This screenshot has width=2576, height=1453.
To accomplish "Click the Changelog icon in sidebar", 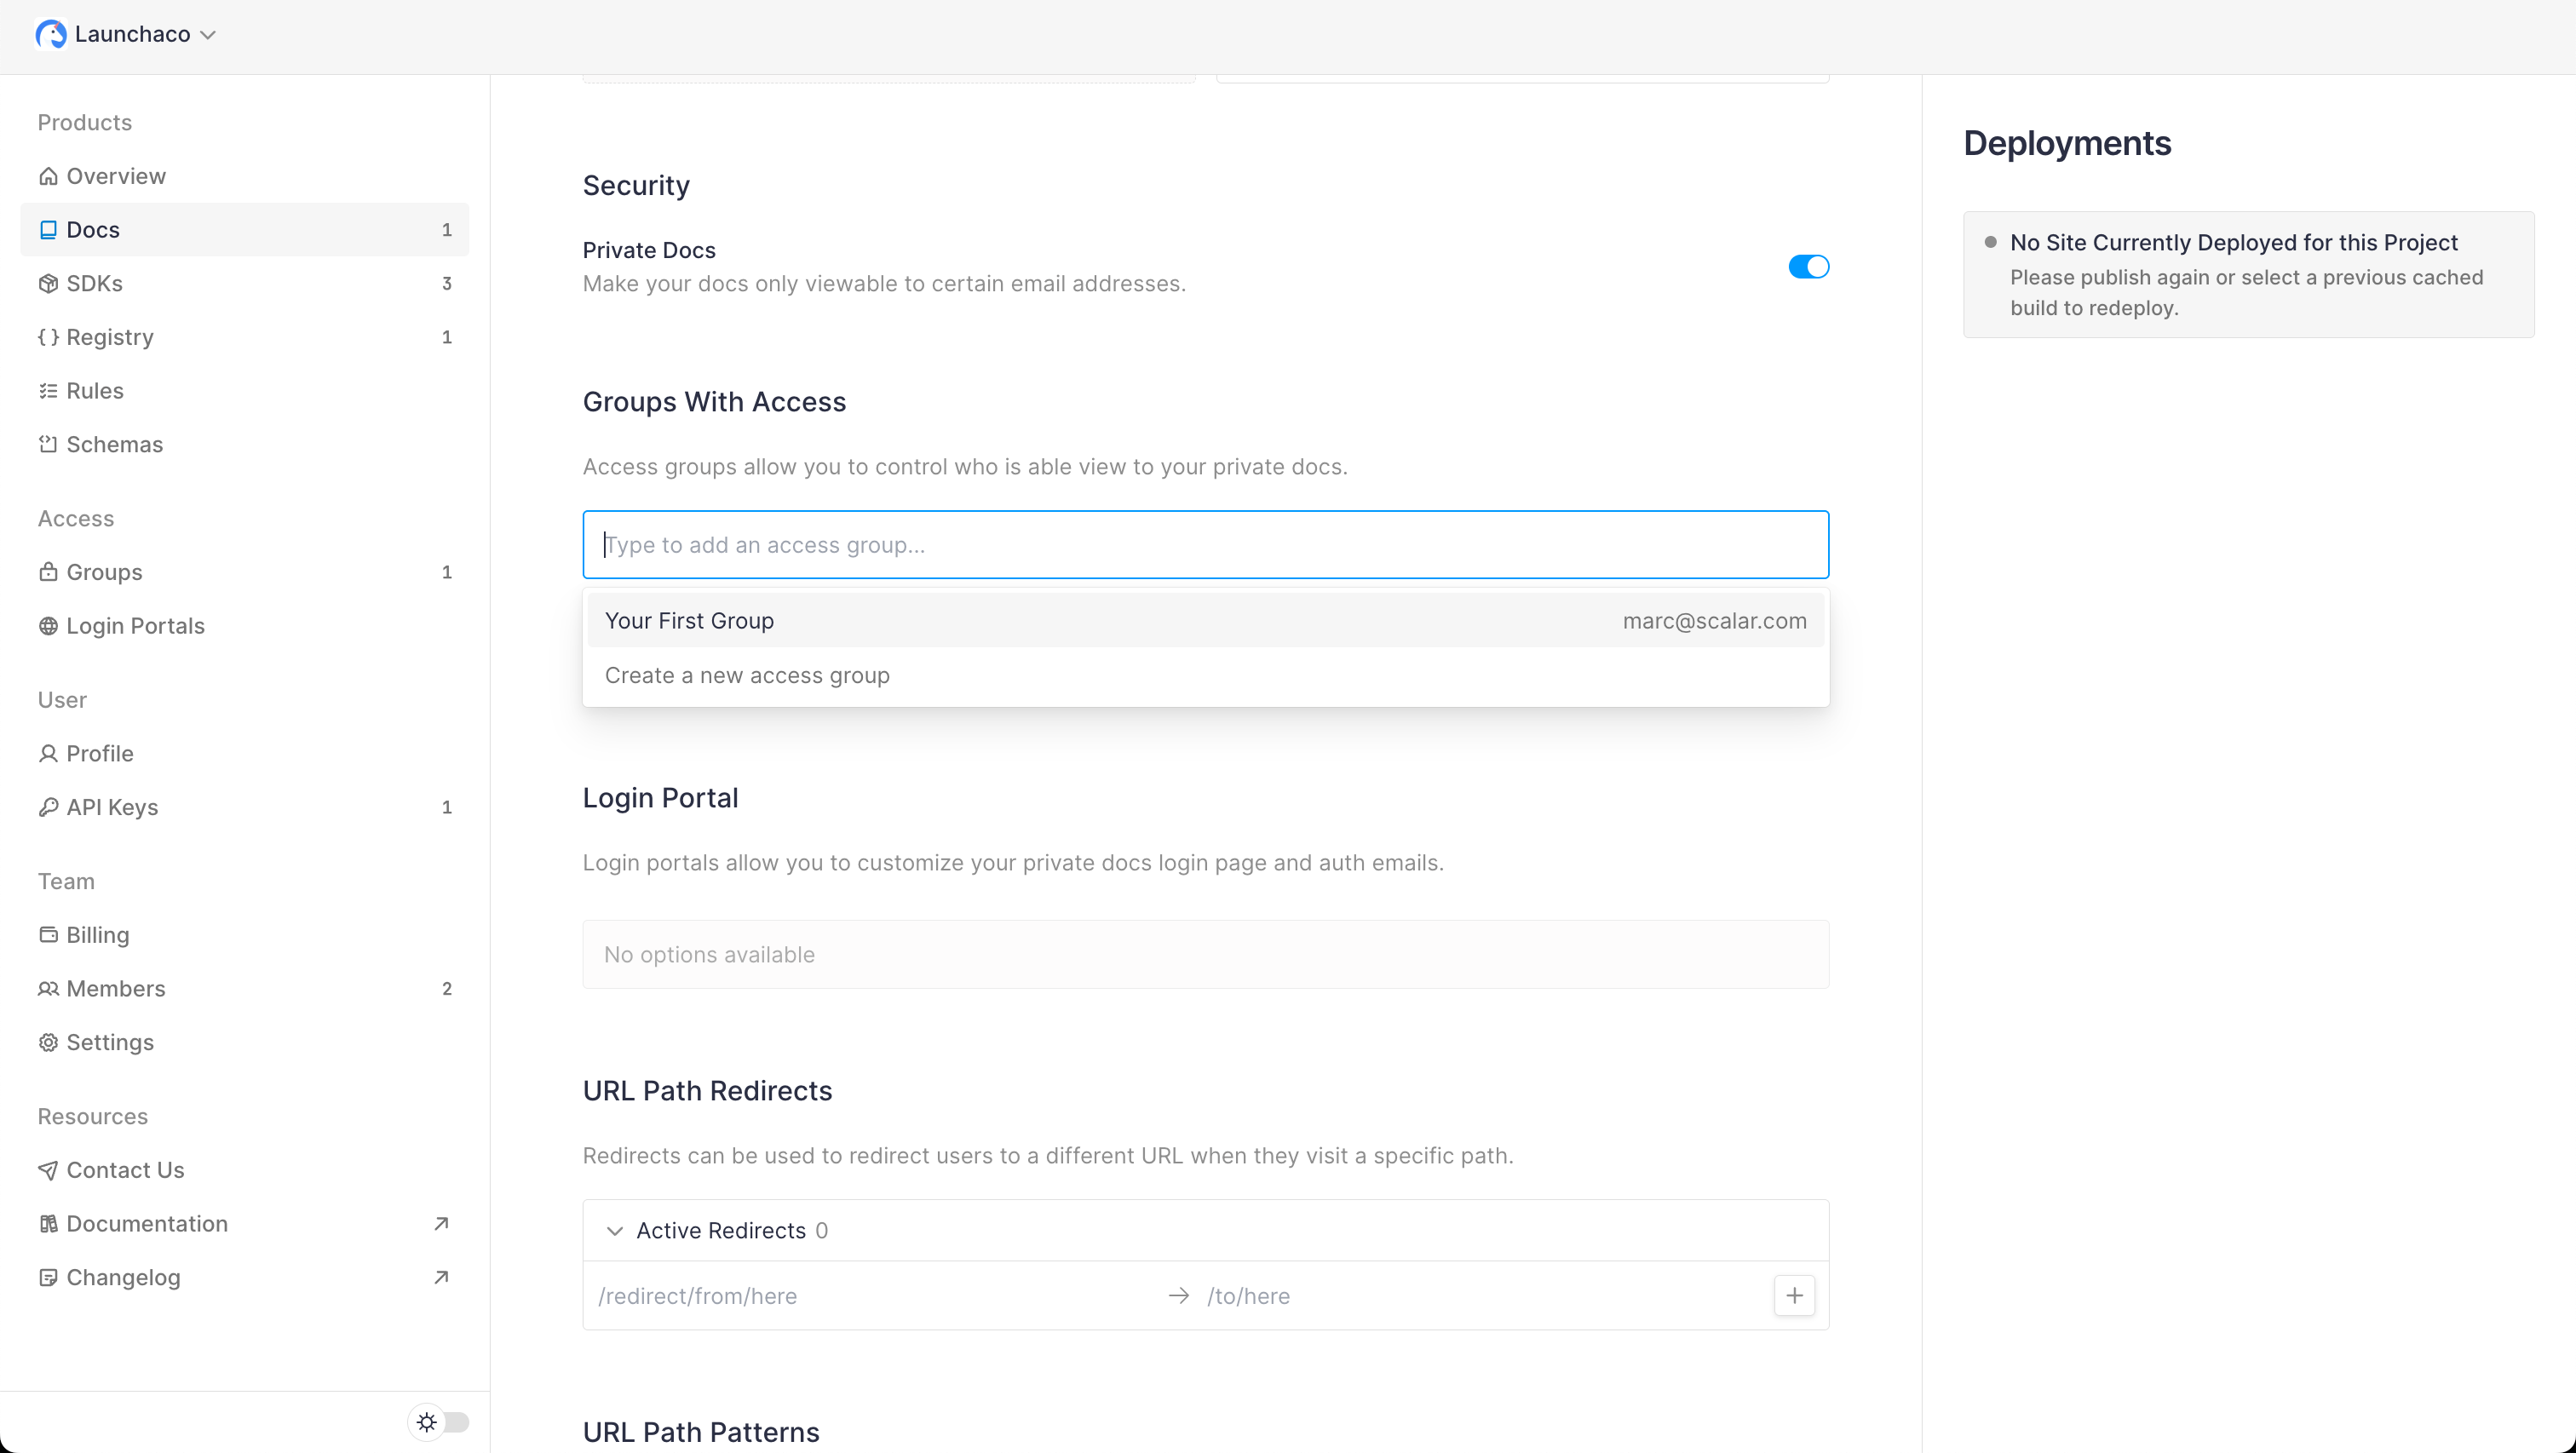I will pyautogui.click(x=48, y=1277).
